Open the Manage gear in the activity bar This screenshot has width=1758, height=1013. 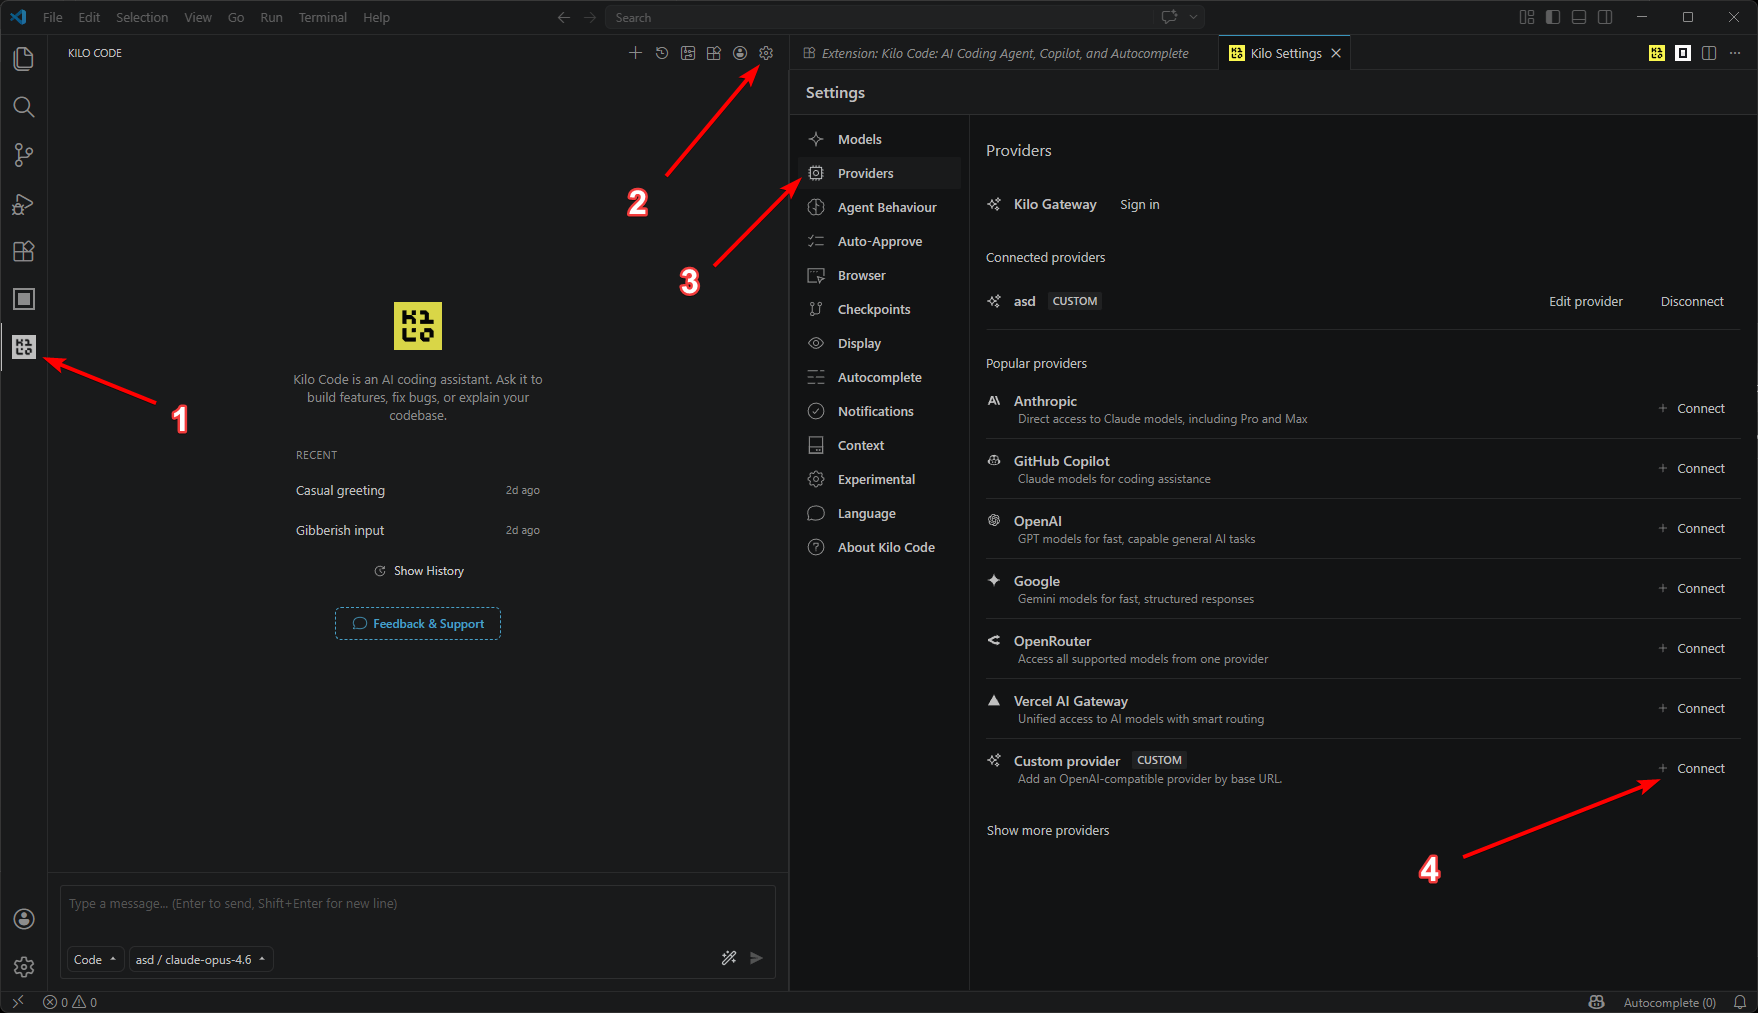click(24, 967)
